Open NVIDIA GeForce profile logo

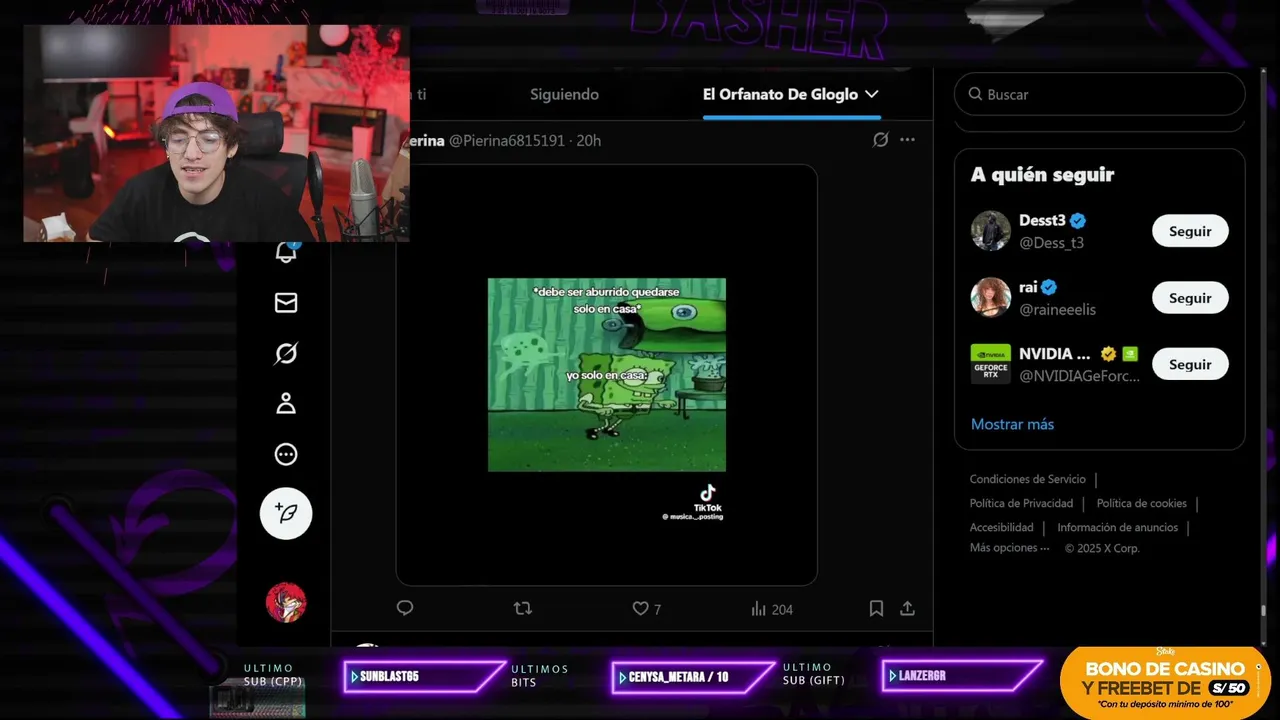(x=991, y=364)
